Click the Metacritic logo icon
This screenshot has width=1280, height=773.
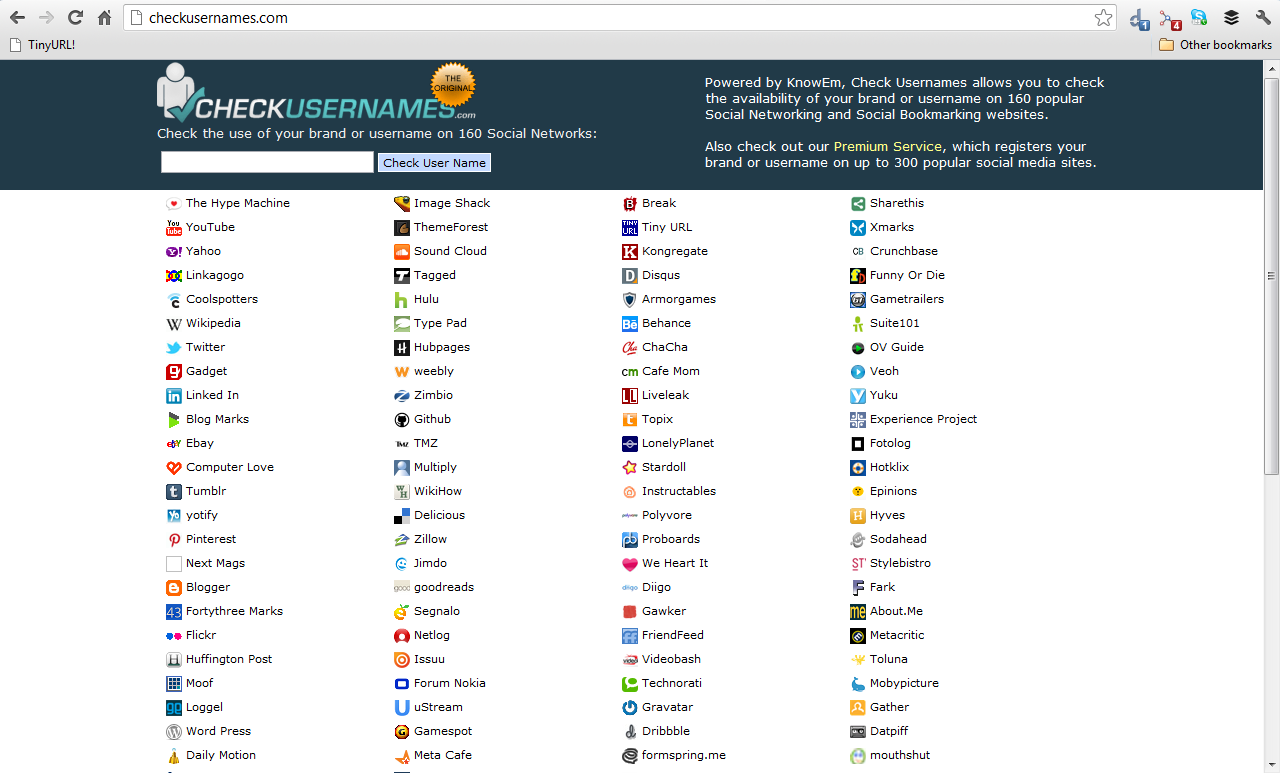pyautogui.click(x=858, y=635)
